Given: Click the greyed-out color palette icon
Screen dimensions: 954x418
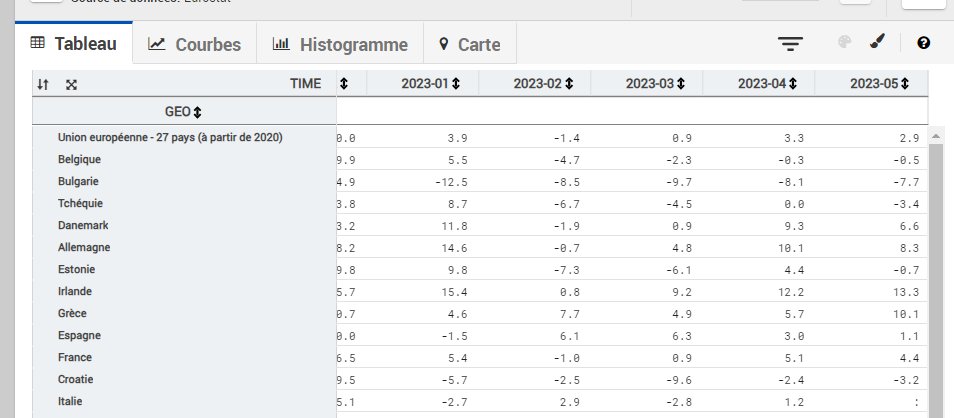Looking at the screenshot, I should tap(843, 43).
